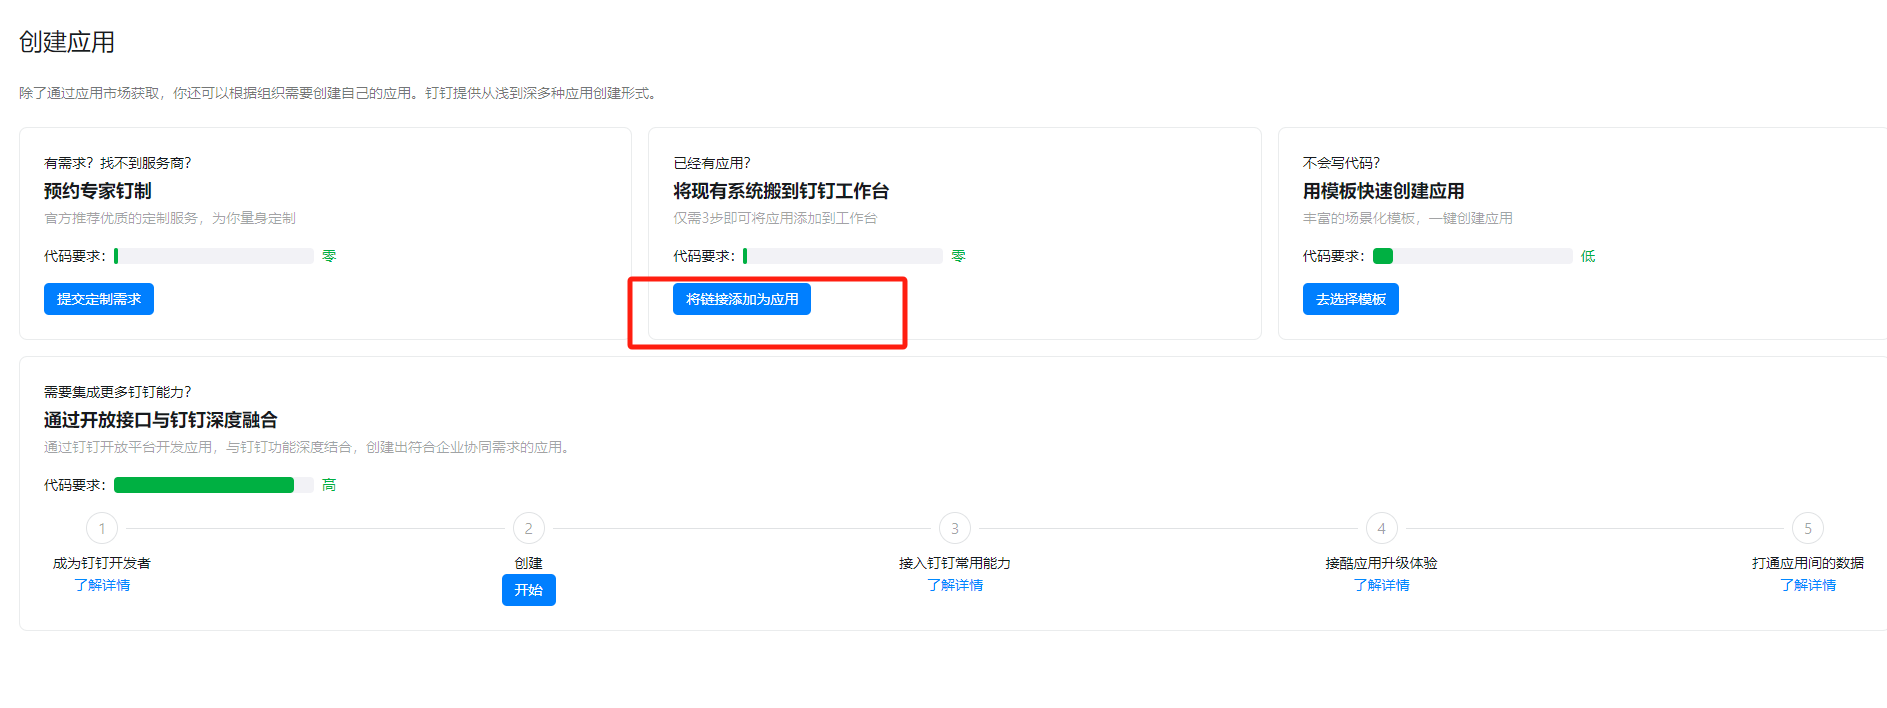Select step 2 circle above 创建

[x=529, y=528]
